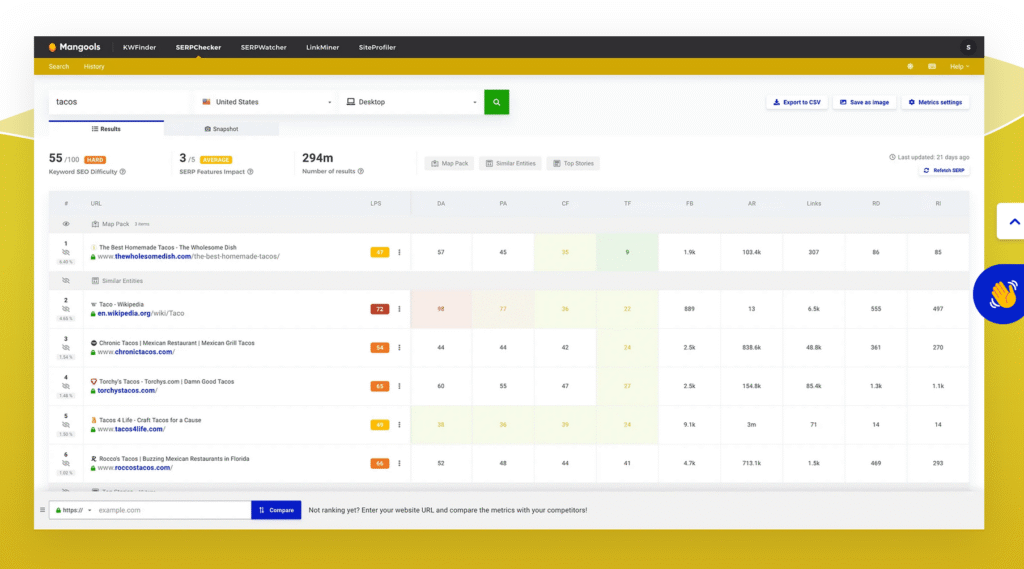Click the green search button
The height and width of the screenshot is (569, 1024).
496,102
